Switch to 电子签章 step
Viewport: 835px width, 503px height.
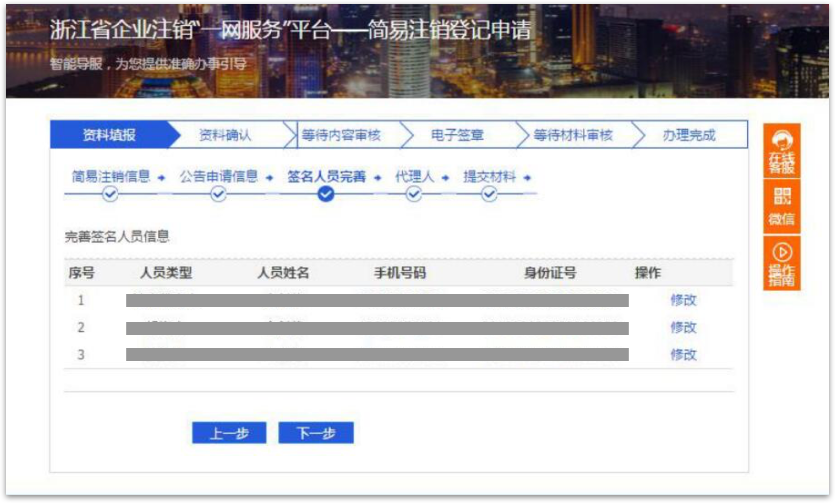click(457, 135)
